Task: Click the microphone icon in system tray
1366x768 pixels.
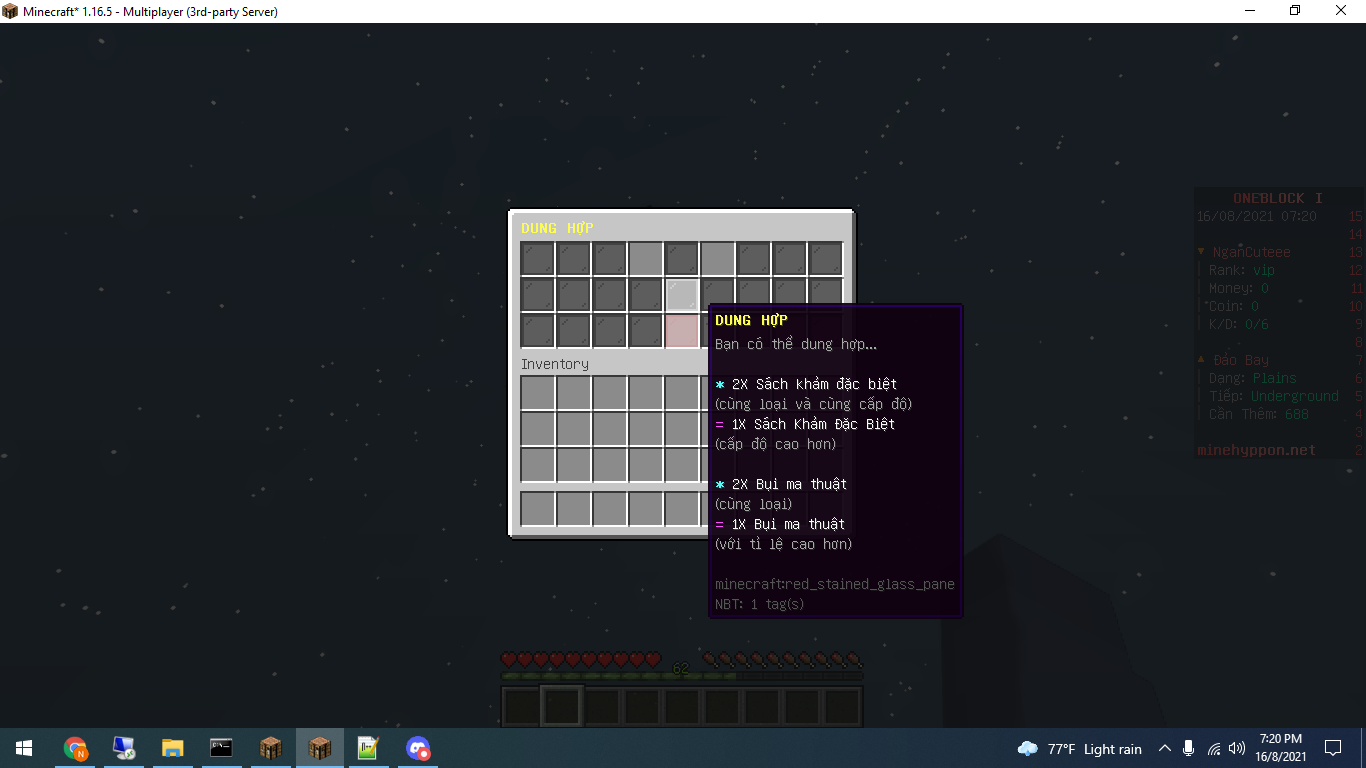Action: point(1188,749)
